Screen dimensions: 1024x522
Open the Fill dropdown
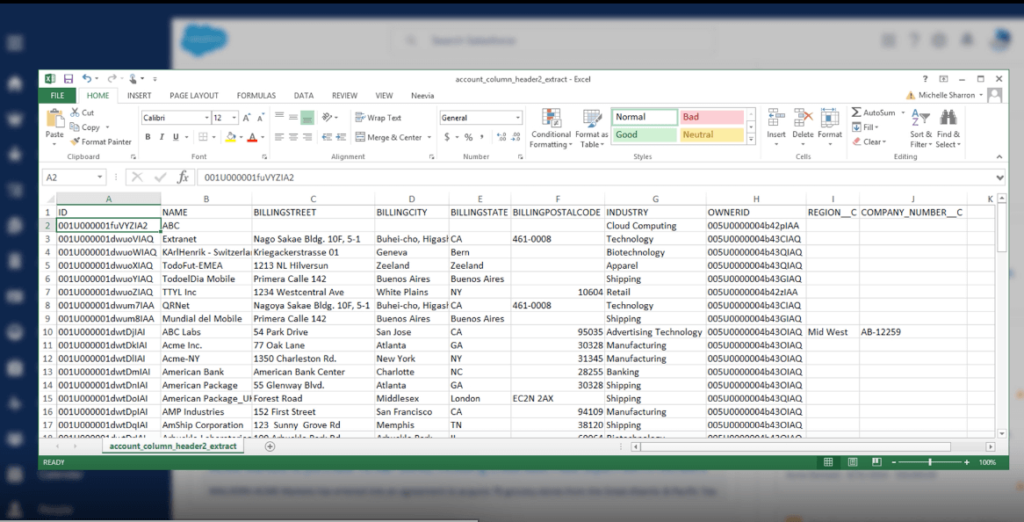click(866, 127)
